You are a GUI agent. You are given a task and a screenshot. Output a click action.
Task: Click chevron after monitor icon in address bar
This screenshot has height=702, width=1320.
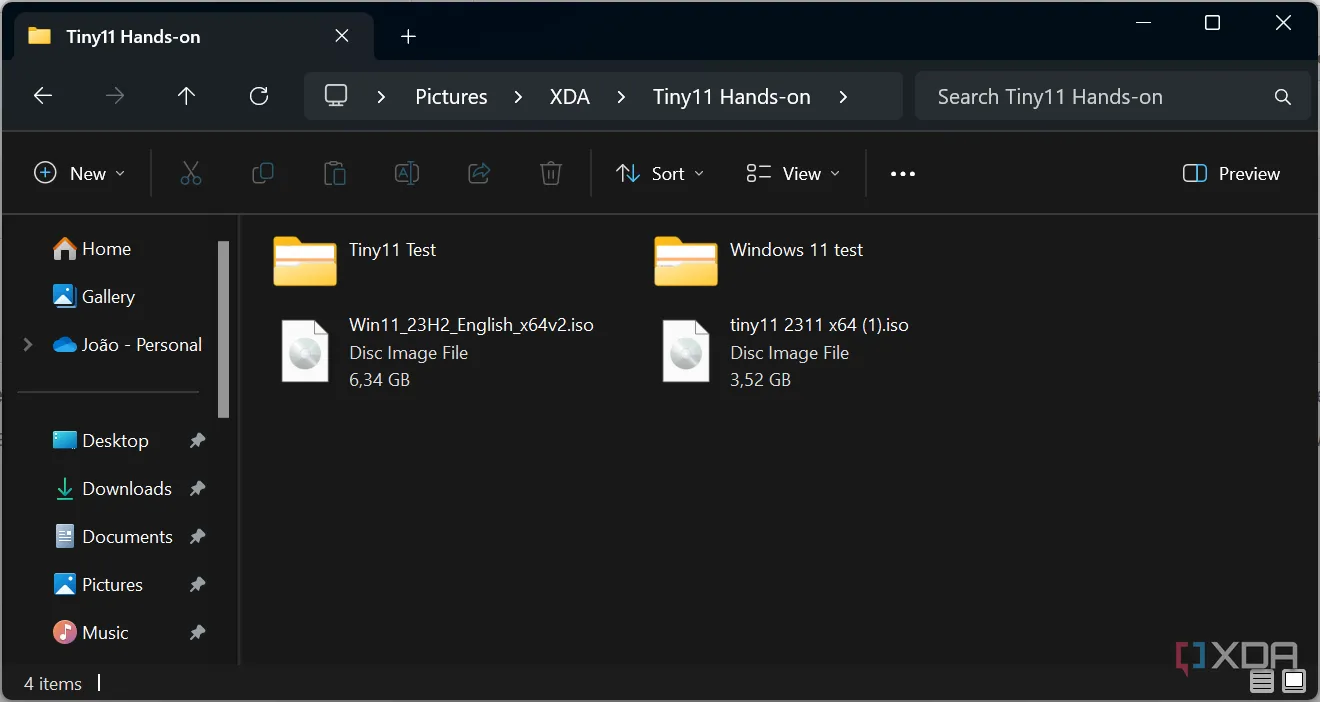(x=381, y=97)
